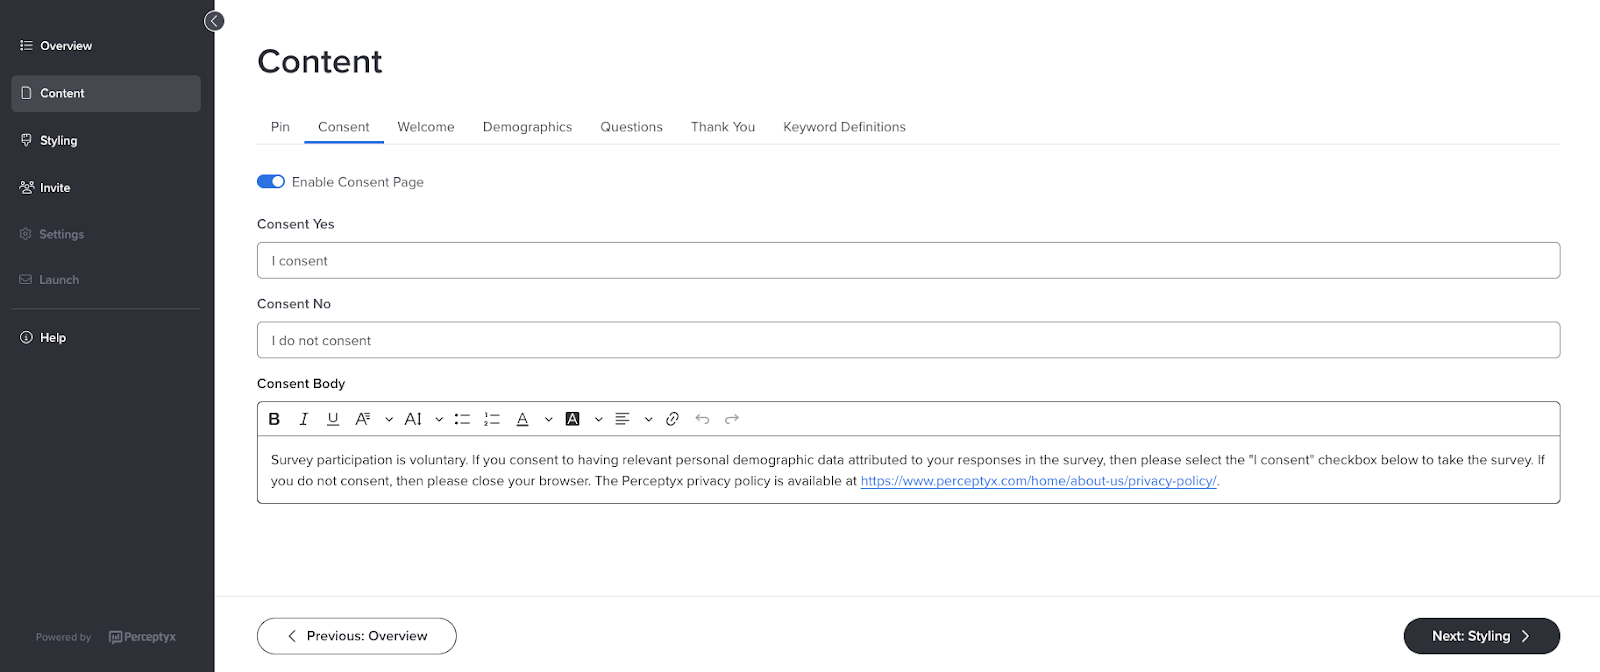Undo the last edit
This screenshot has width=1600, height=672.
point(702,419)
